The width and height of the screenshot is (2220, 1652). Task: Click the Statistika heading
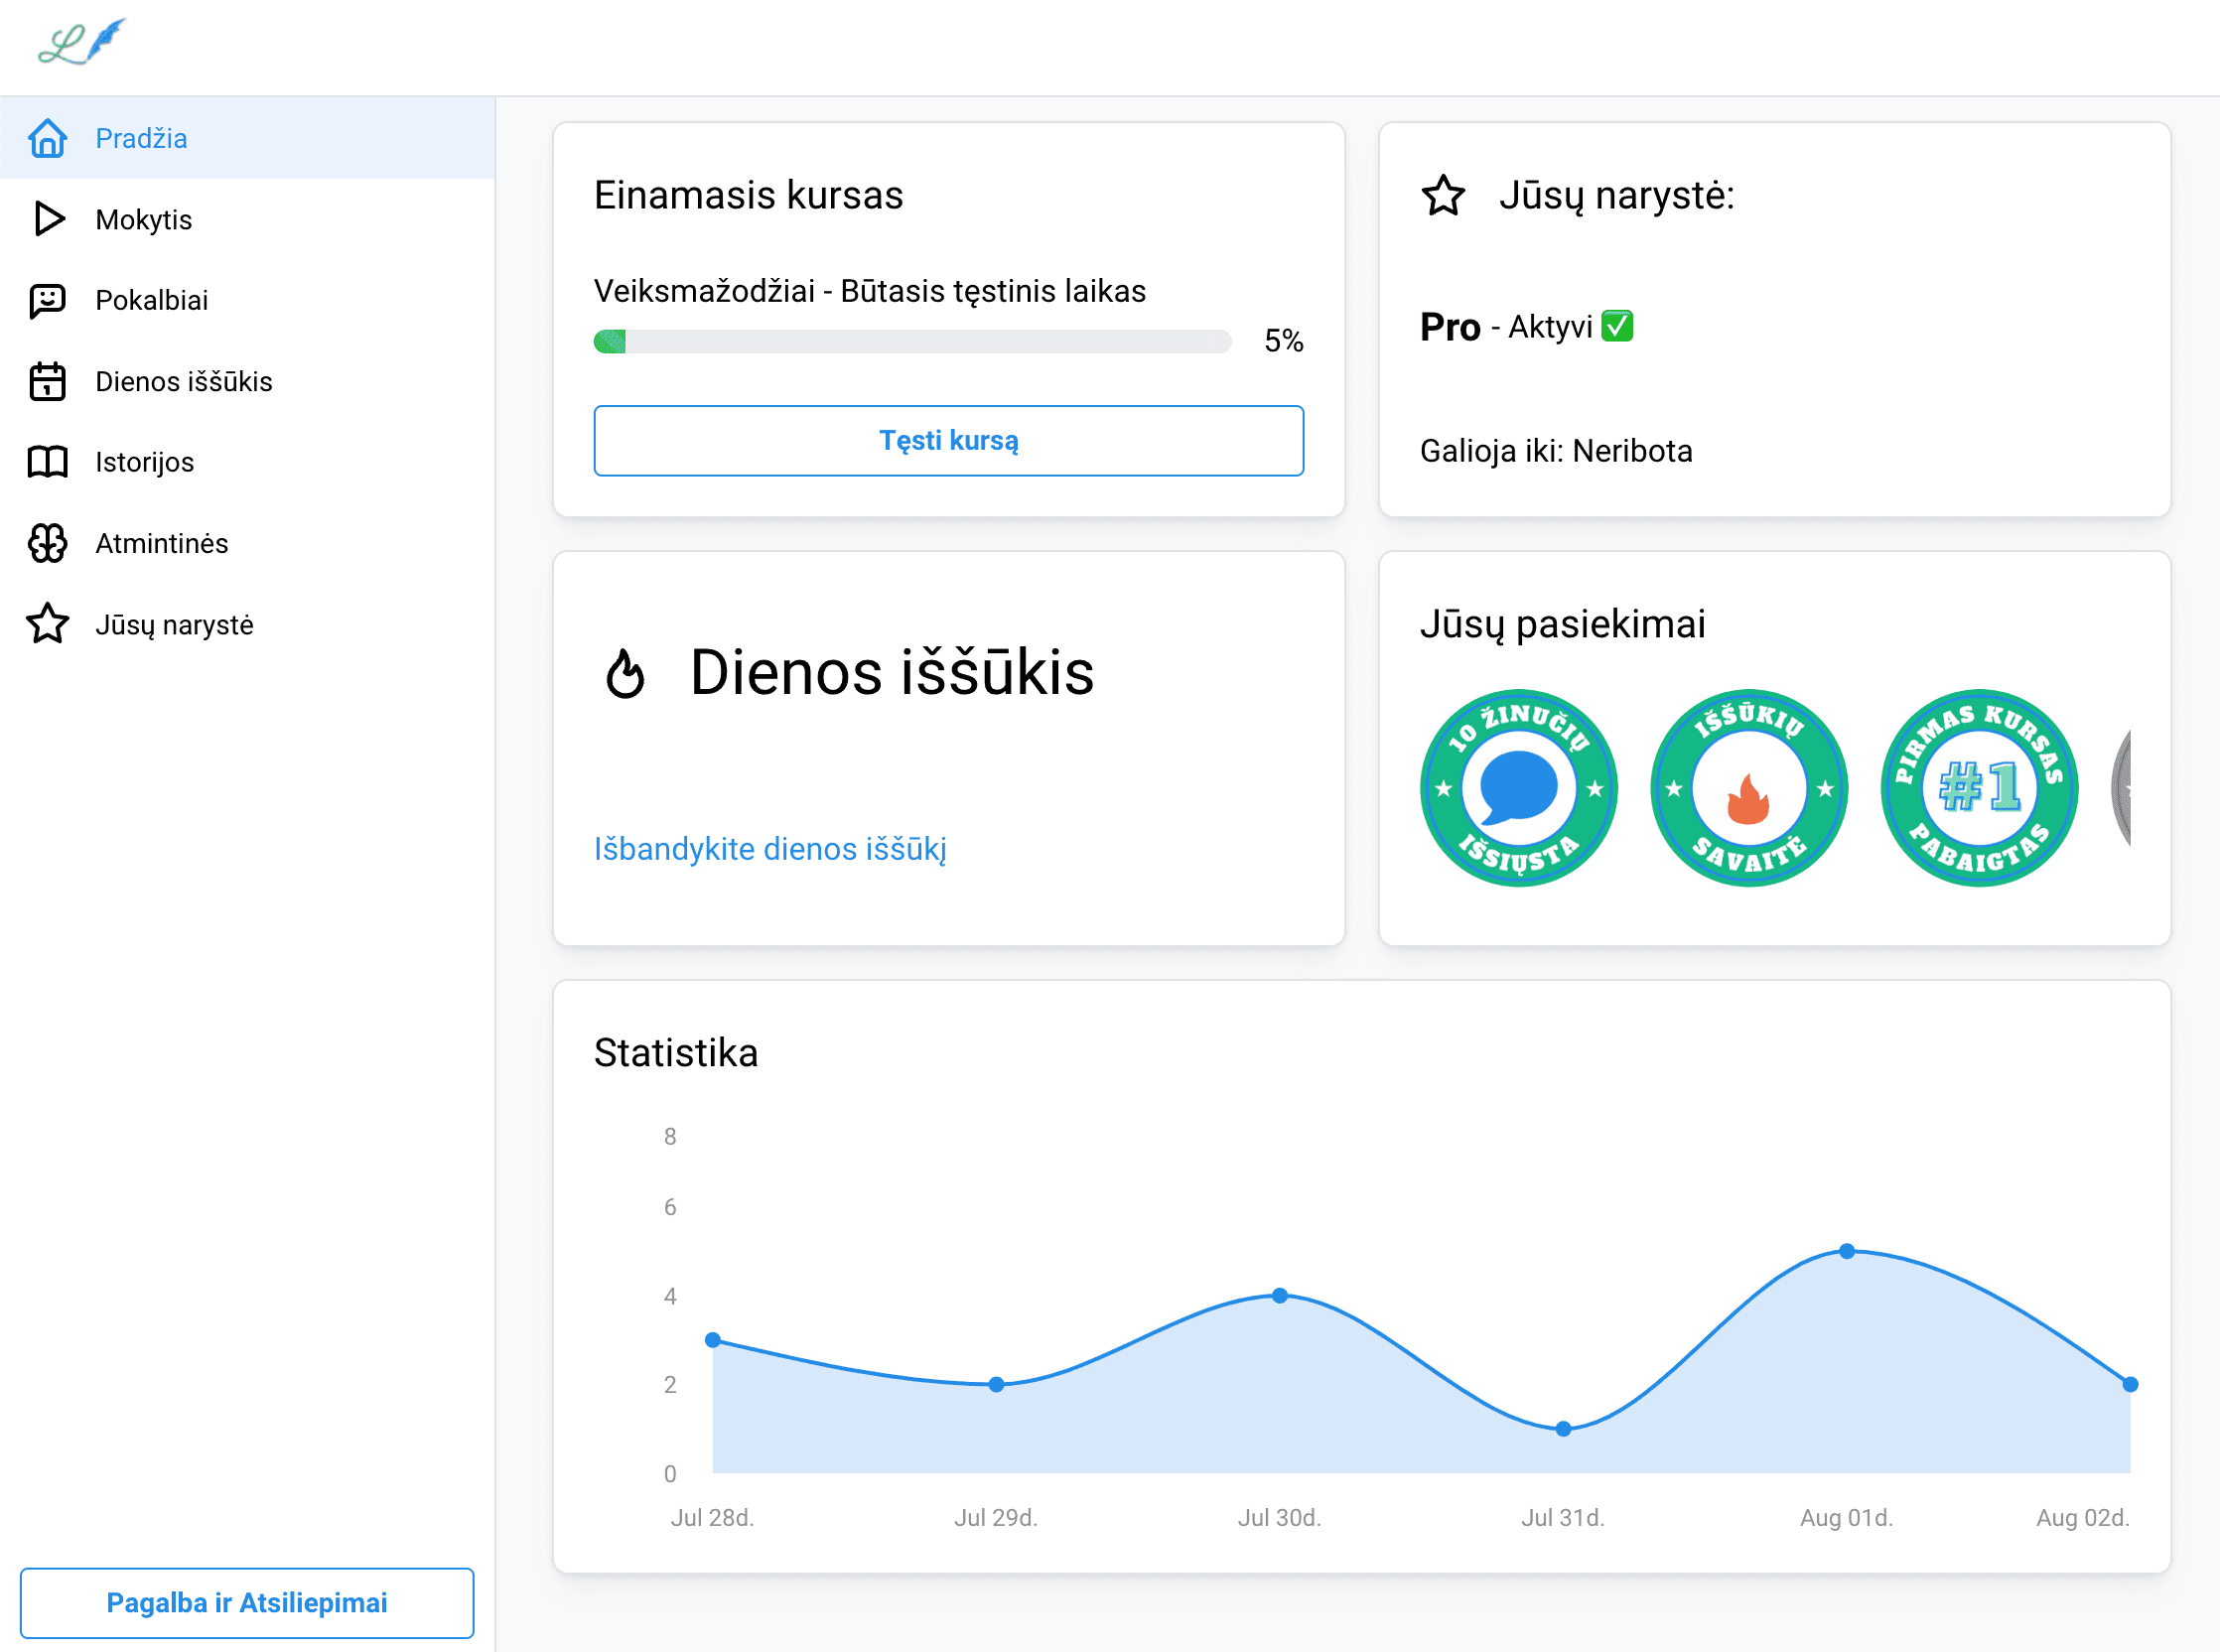[676, 1053]
